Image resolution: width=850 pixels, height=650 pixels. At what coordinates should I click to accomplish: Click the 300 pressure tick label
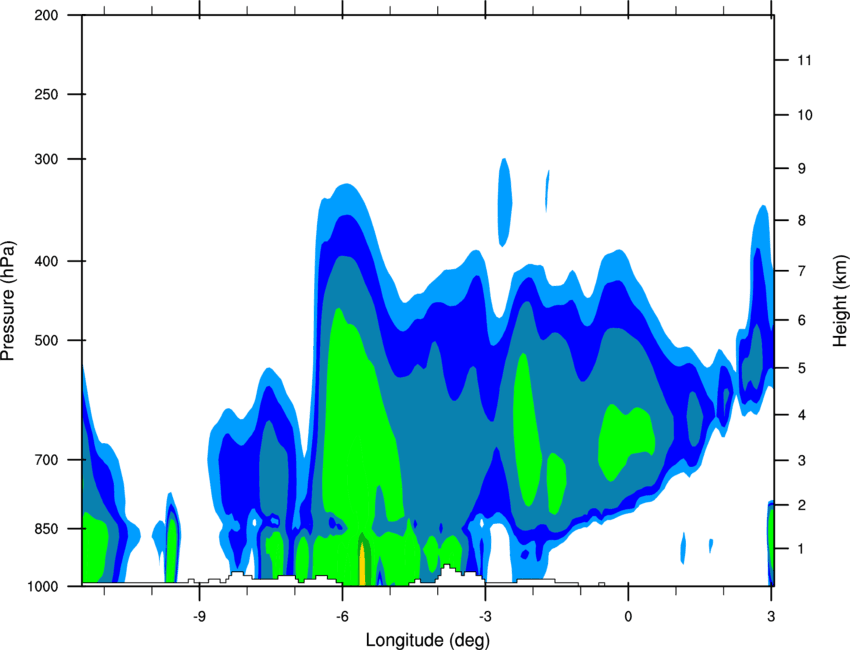coord(46,159)
